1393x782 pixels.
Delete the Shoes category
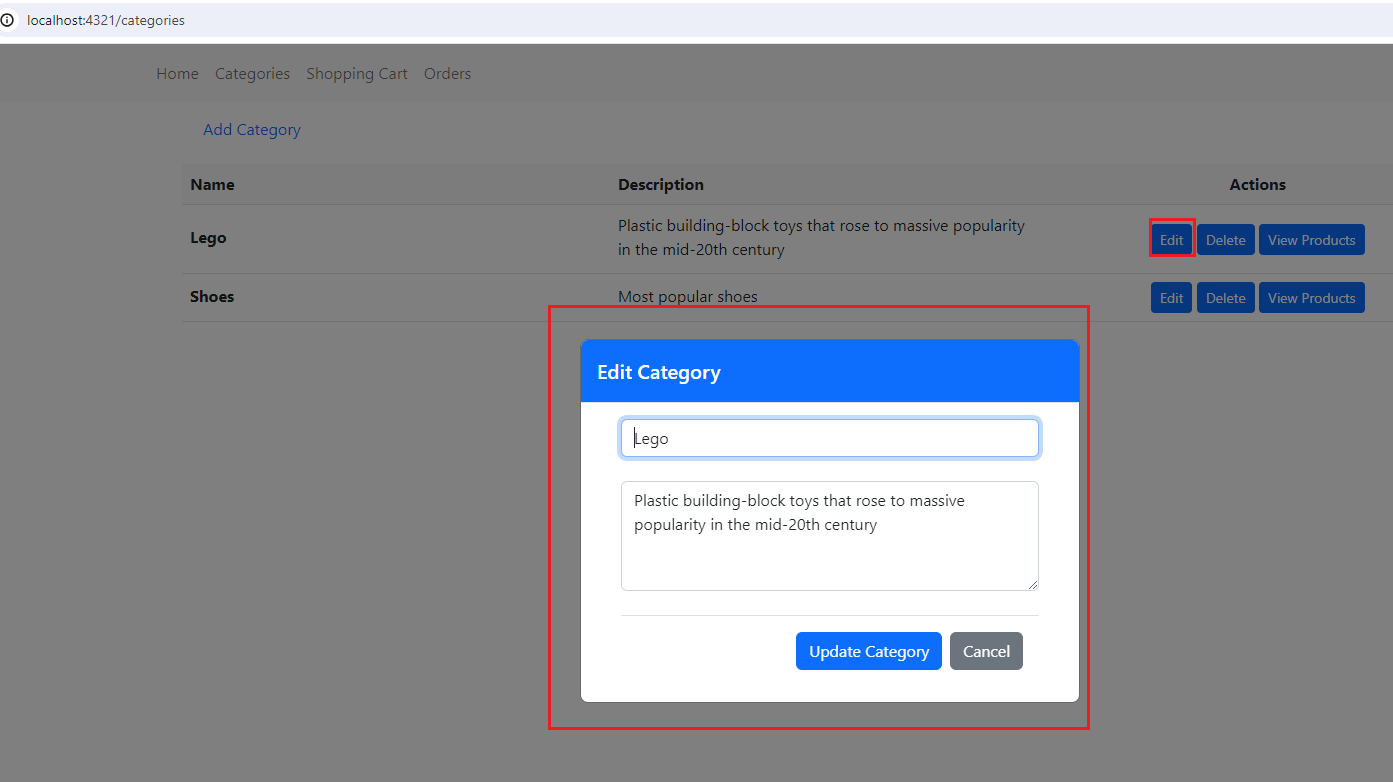click(x=1226, y=297)
